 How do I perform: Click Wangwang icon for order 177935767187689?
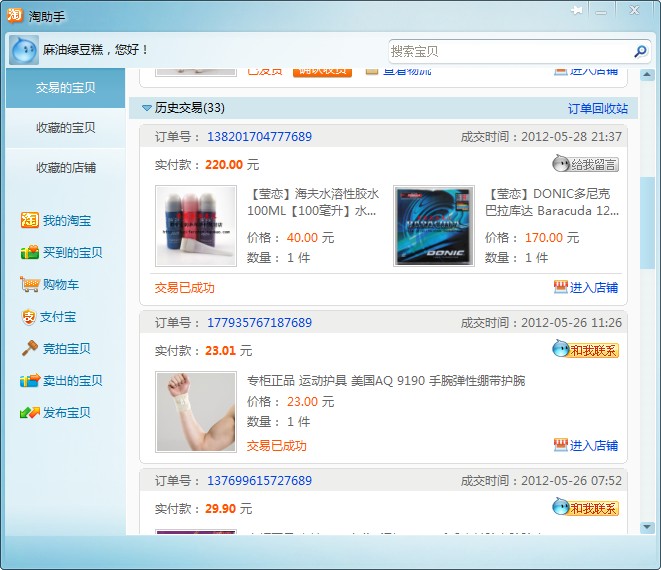pos(561,349)
